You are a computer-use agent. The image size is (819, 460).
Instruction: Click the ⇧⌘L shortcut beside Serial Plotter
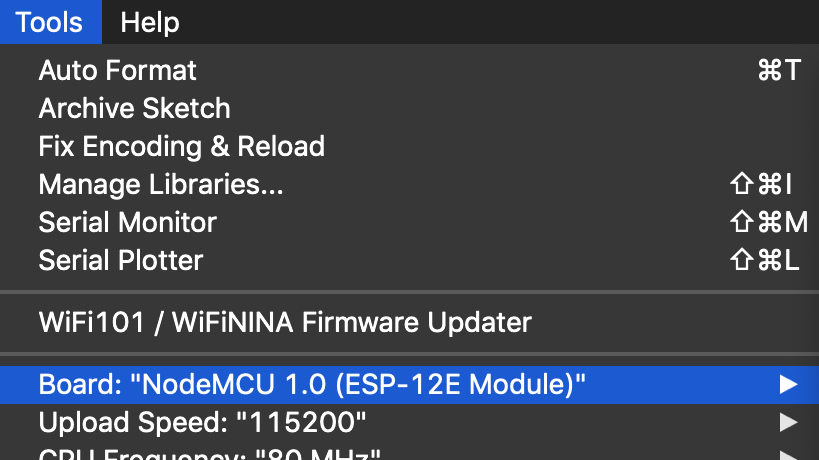click(765, 260)
